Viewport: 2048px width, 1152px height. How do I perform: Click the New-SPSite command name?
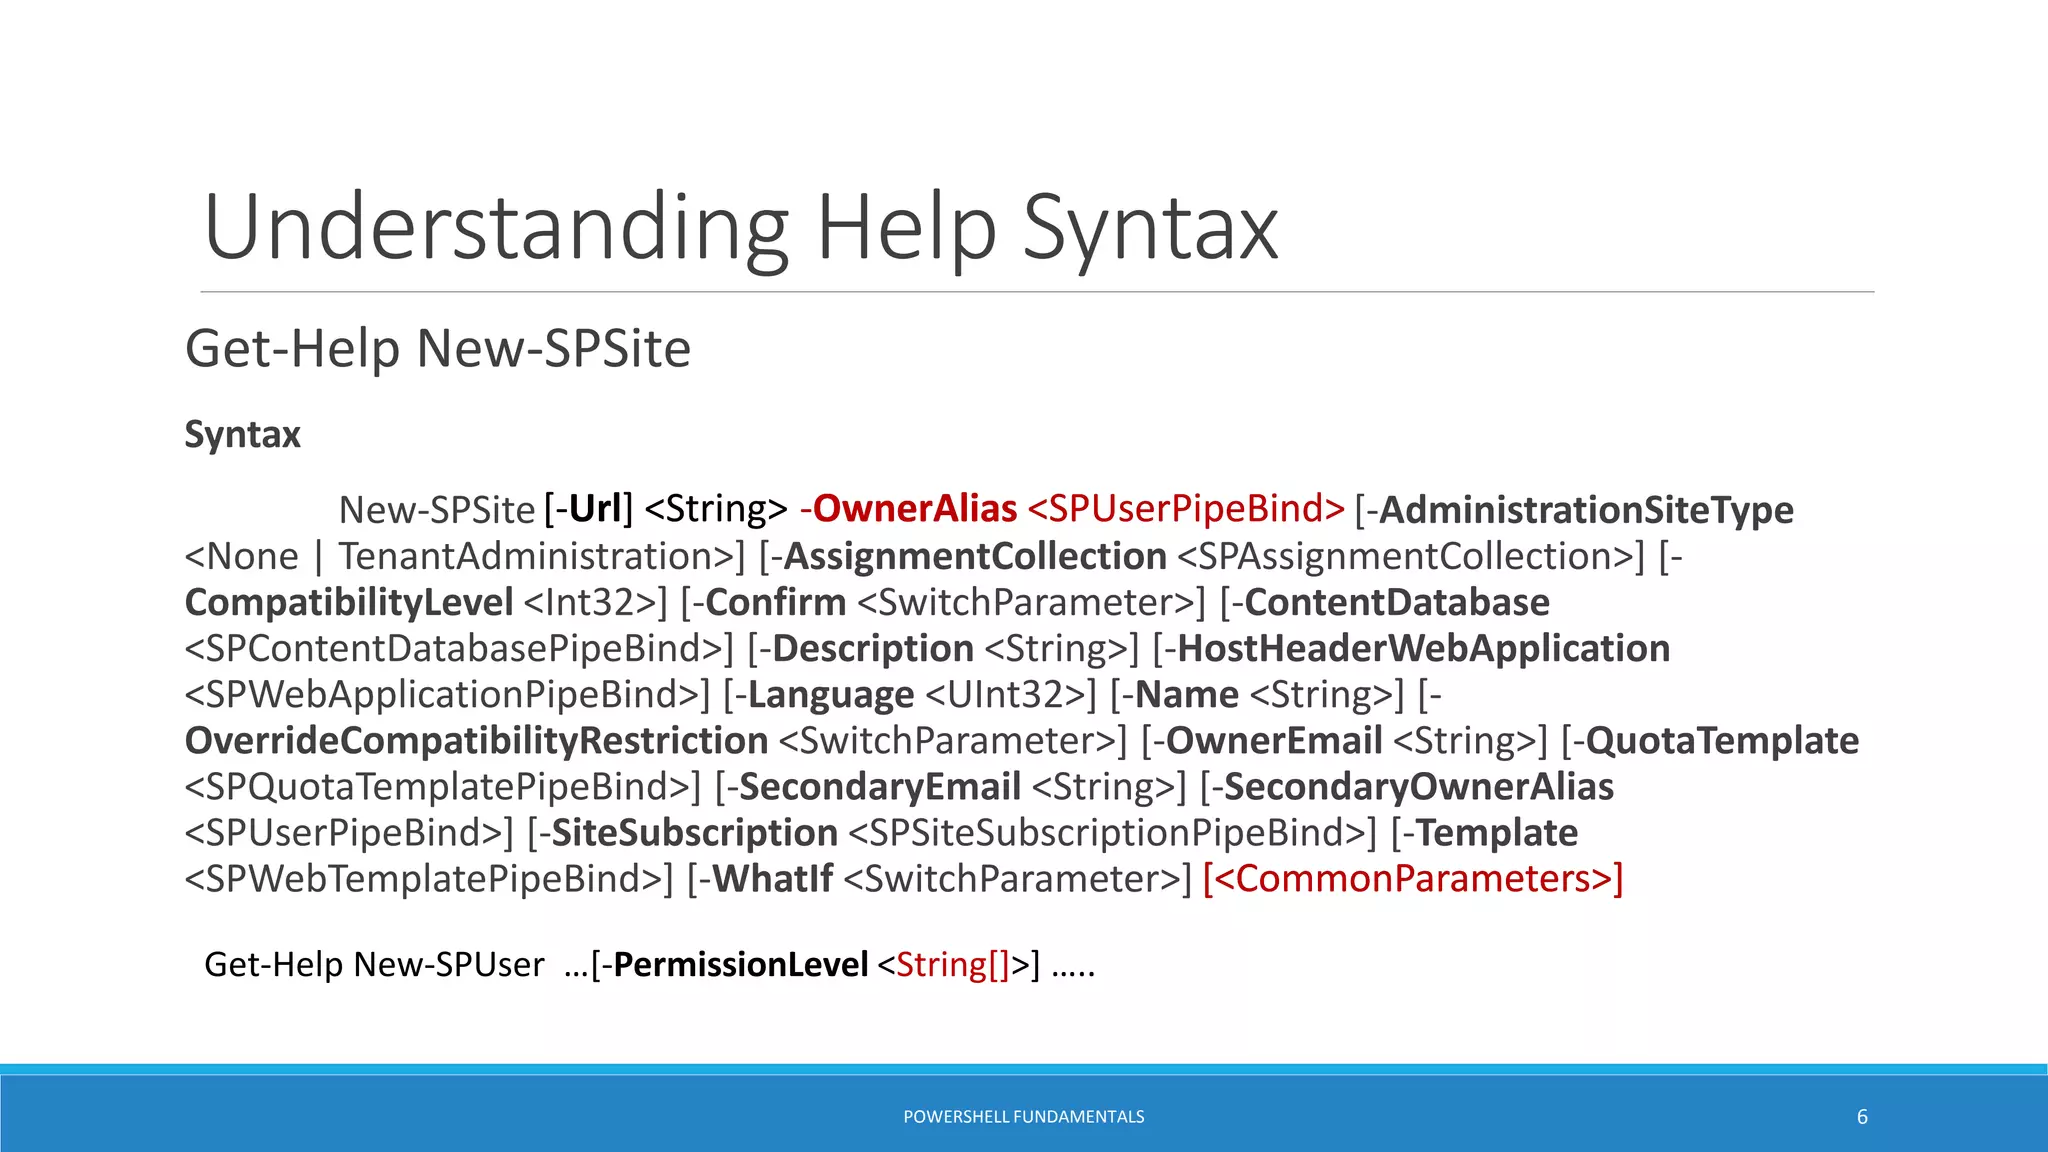point(437,510)
